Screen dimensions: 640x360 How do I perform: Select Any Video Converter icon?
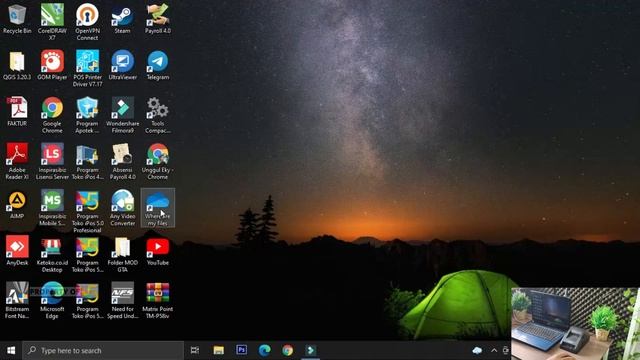(122, 208)
